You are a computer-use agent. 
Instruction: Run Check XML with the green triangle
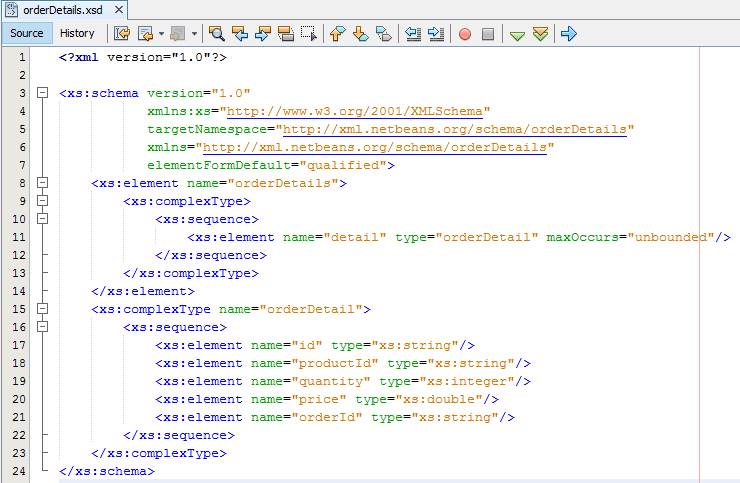(517, 35)
